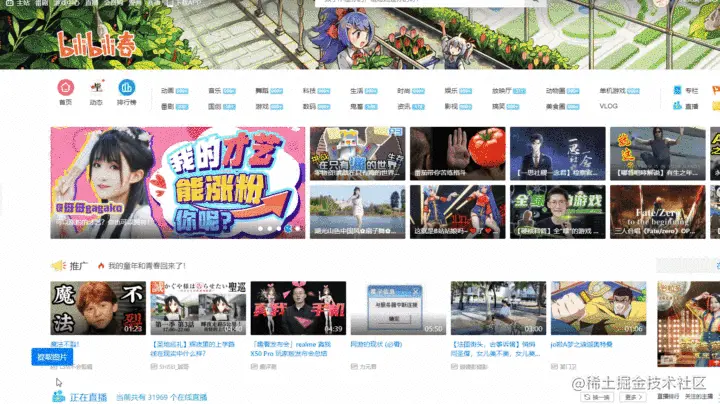Screen dimensions: 720x404
Task: Open the 01:06 jo和A梦 video thumbnail
Action: [x=598, y=308]
